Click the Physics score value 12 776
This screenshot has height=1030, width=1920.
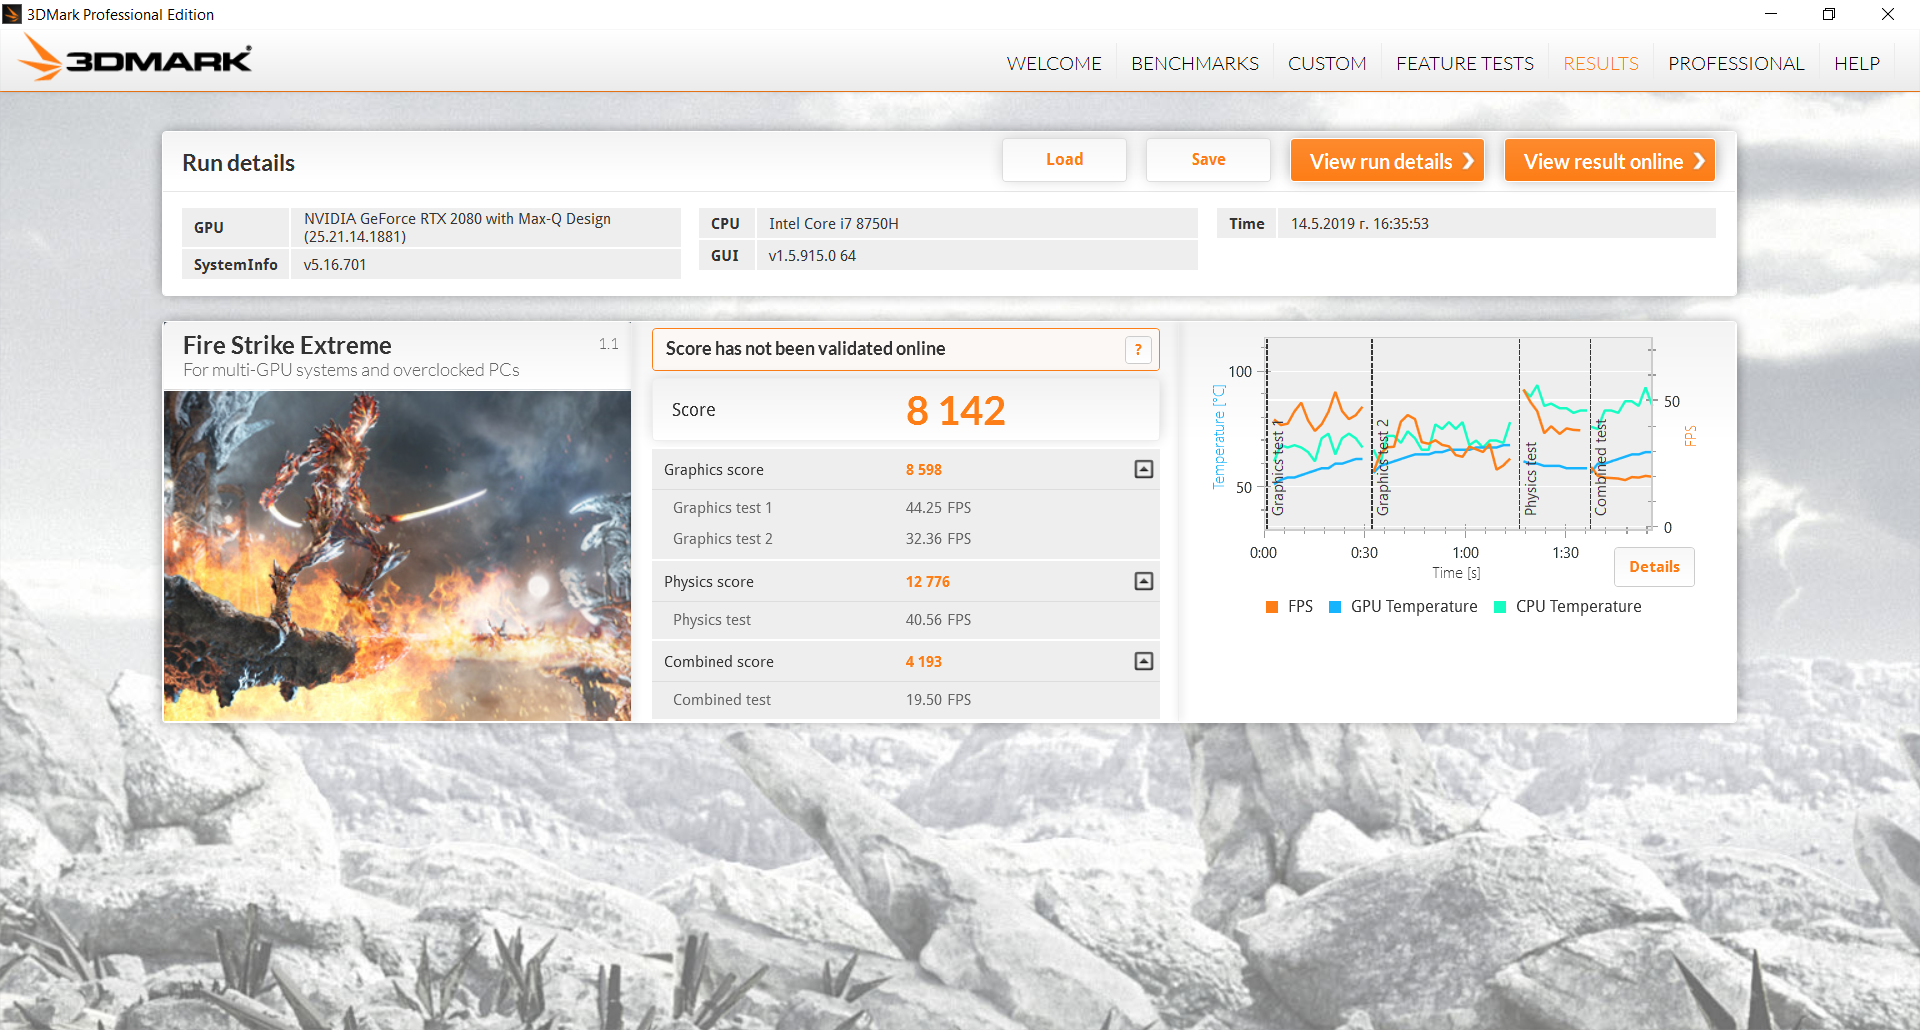pyautogui.click(x=928, y=582)
